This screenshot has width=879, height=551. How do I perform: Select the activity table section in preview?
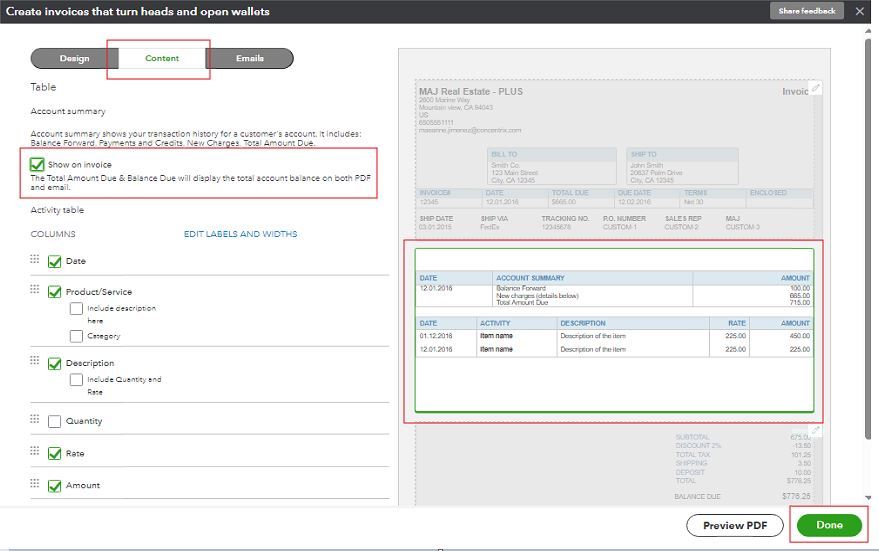coord(614,331)
